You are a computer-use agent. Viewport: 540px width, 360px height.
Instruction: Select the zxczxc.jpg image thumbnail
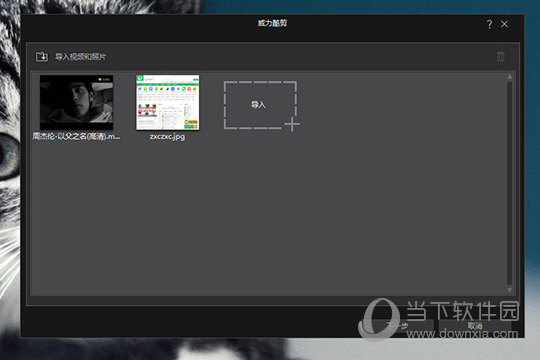(168, 102)
